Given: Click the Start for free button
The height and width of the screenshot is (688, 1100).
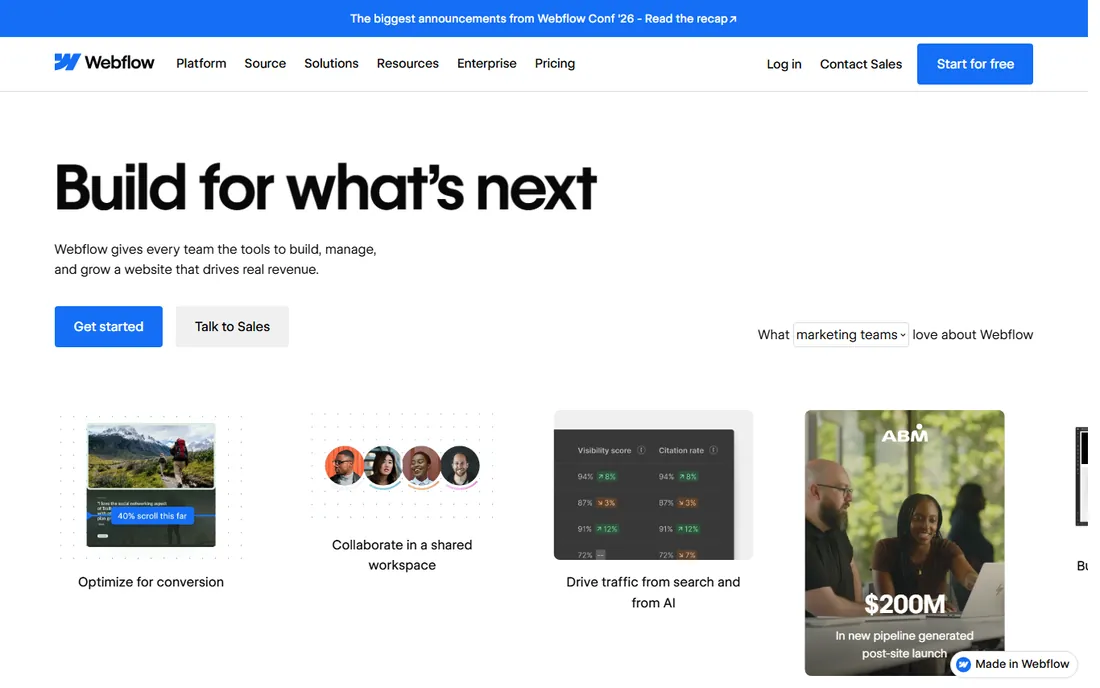Looking at the screenshot, I should (x=974, y=64).
